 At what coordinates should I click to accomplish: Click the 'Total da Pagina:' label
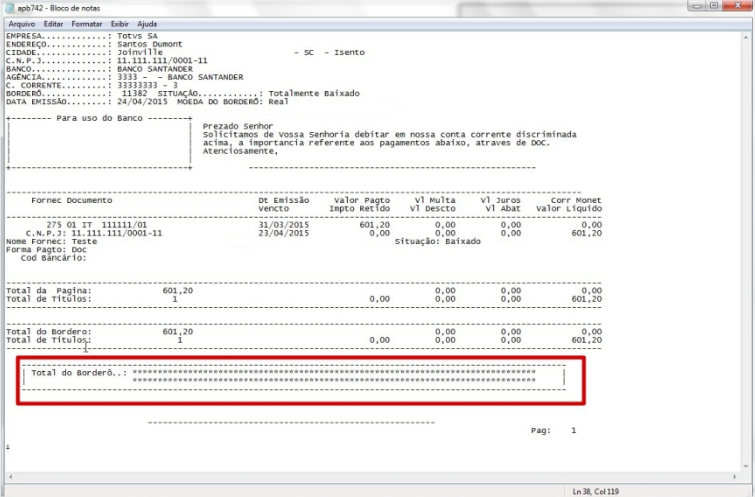(49, 291)
